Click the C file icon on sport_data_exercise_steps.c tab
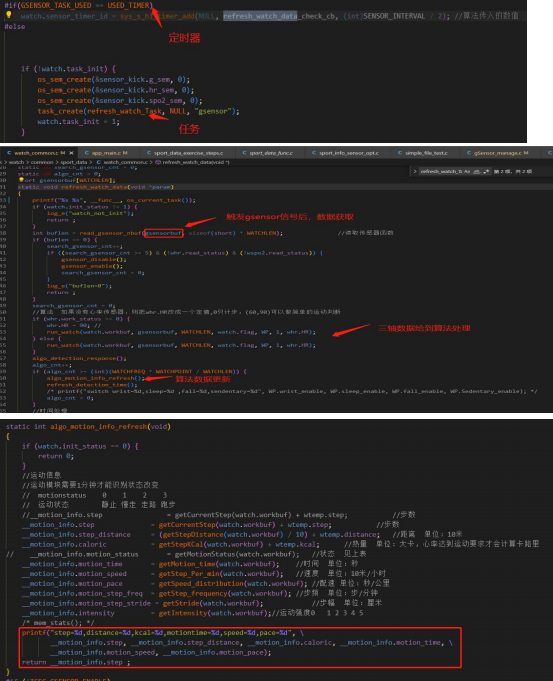The image size is (553, 681). pyautogui.click(x=149, y=153)
